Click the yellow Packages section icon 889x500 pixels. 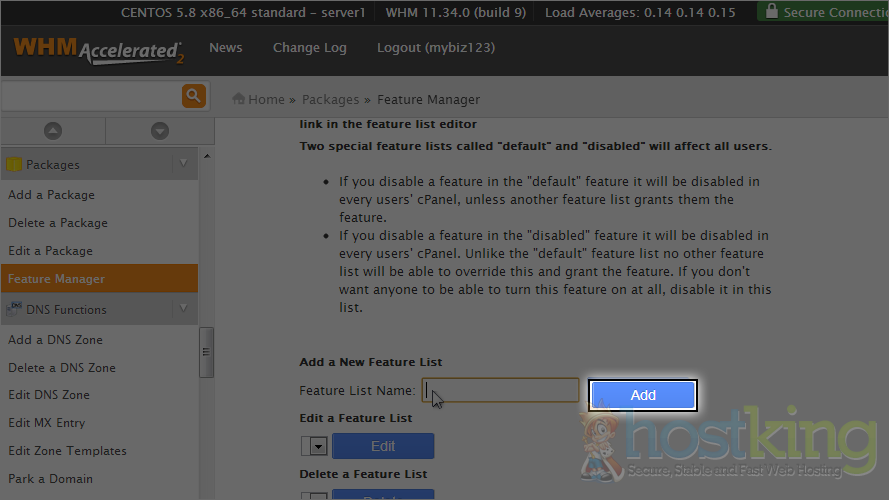[14, 164]
